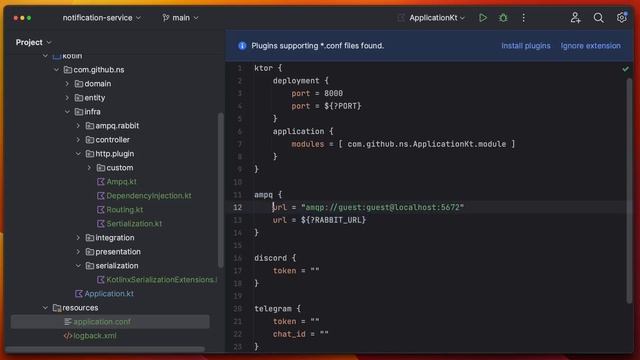Expand the ampq.rabbit package
Viewport: 640px width, 360px height.
pos(78,126)
